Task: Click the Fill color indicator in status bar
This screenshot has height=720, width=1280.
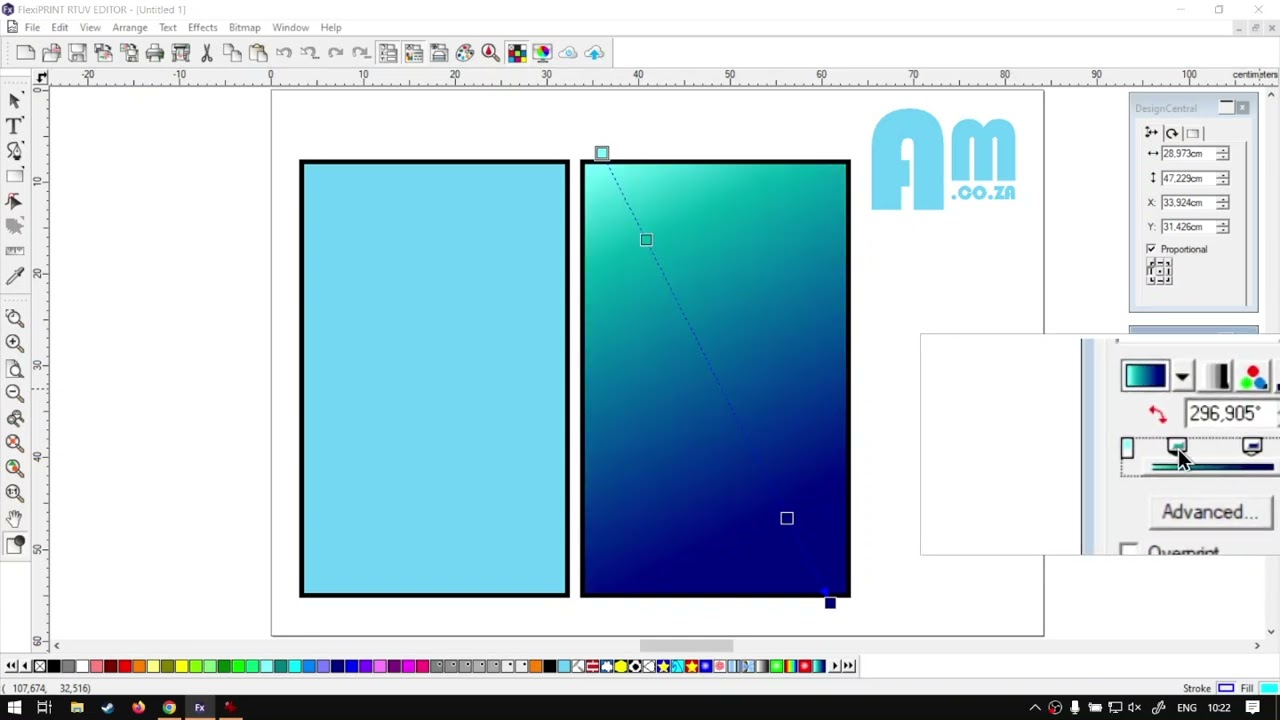Action: pyautogui.click(x=1268, y=688)
